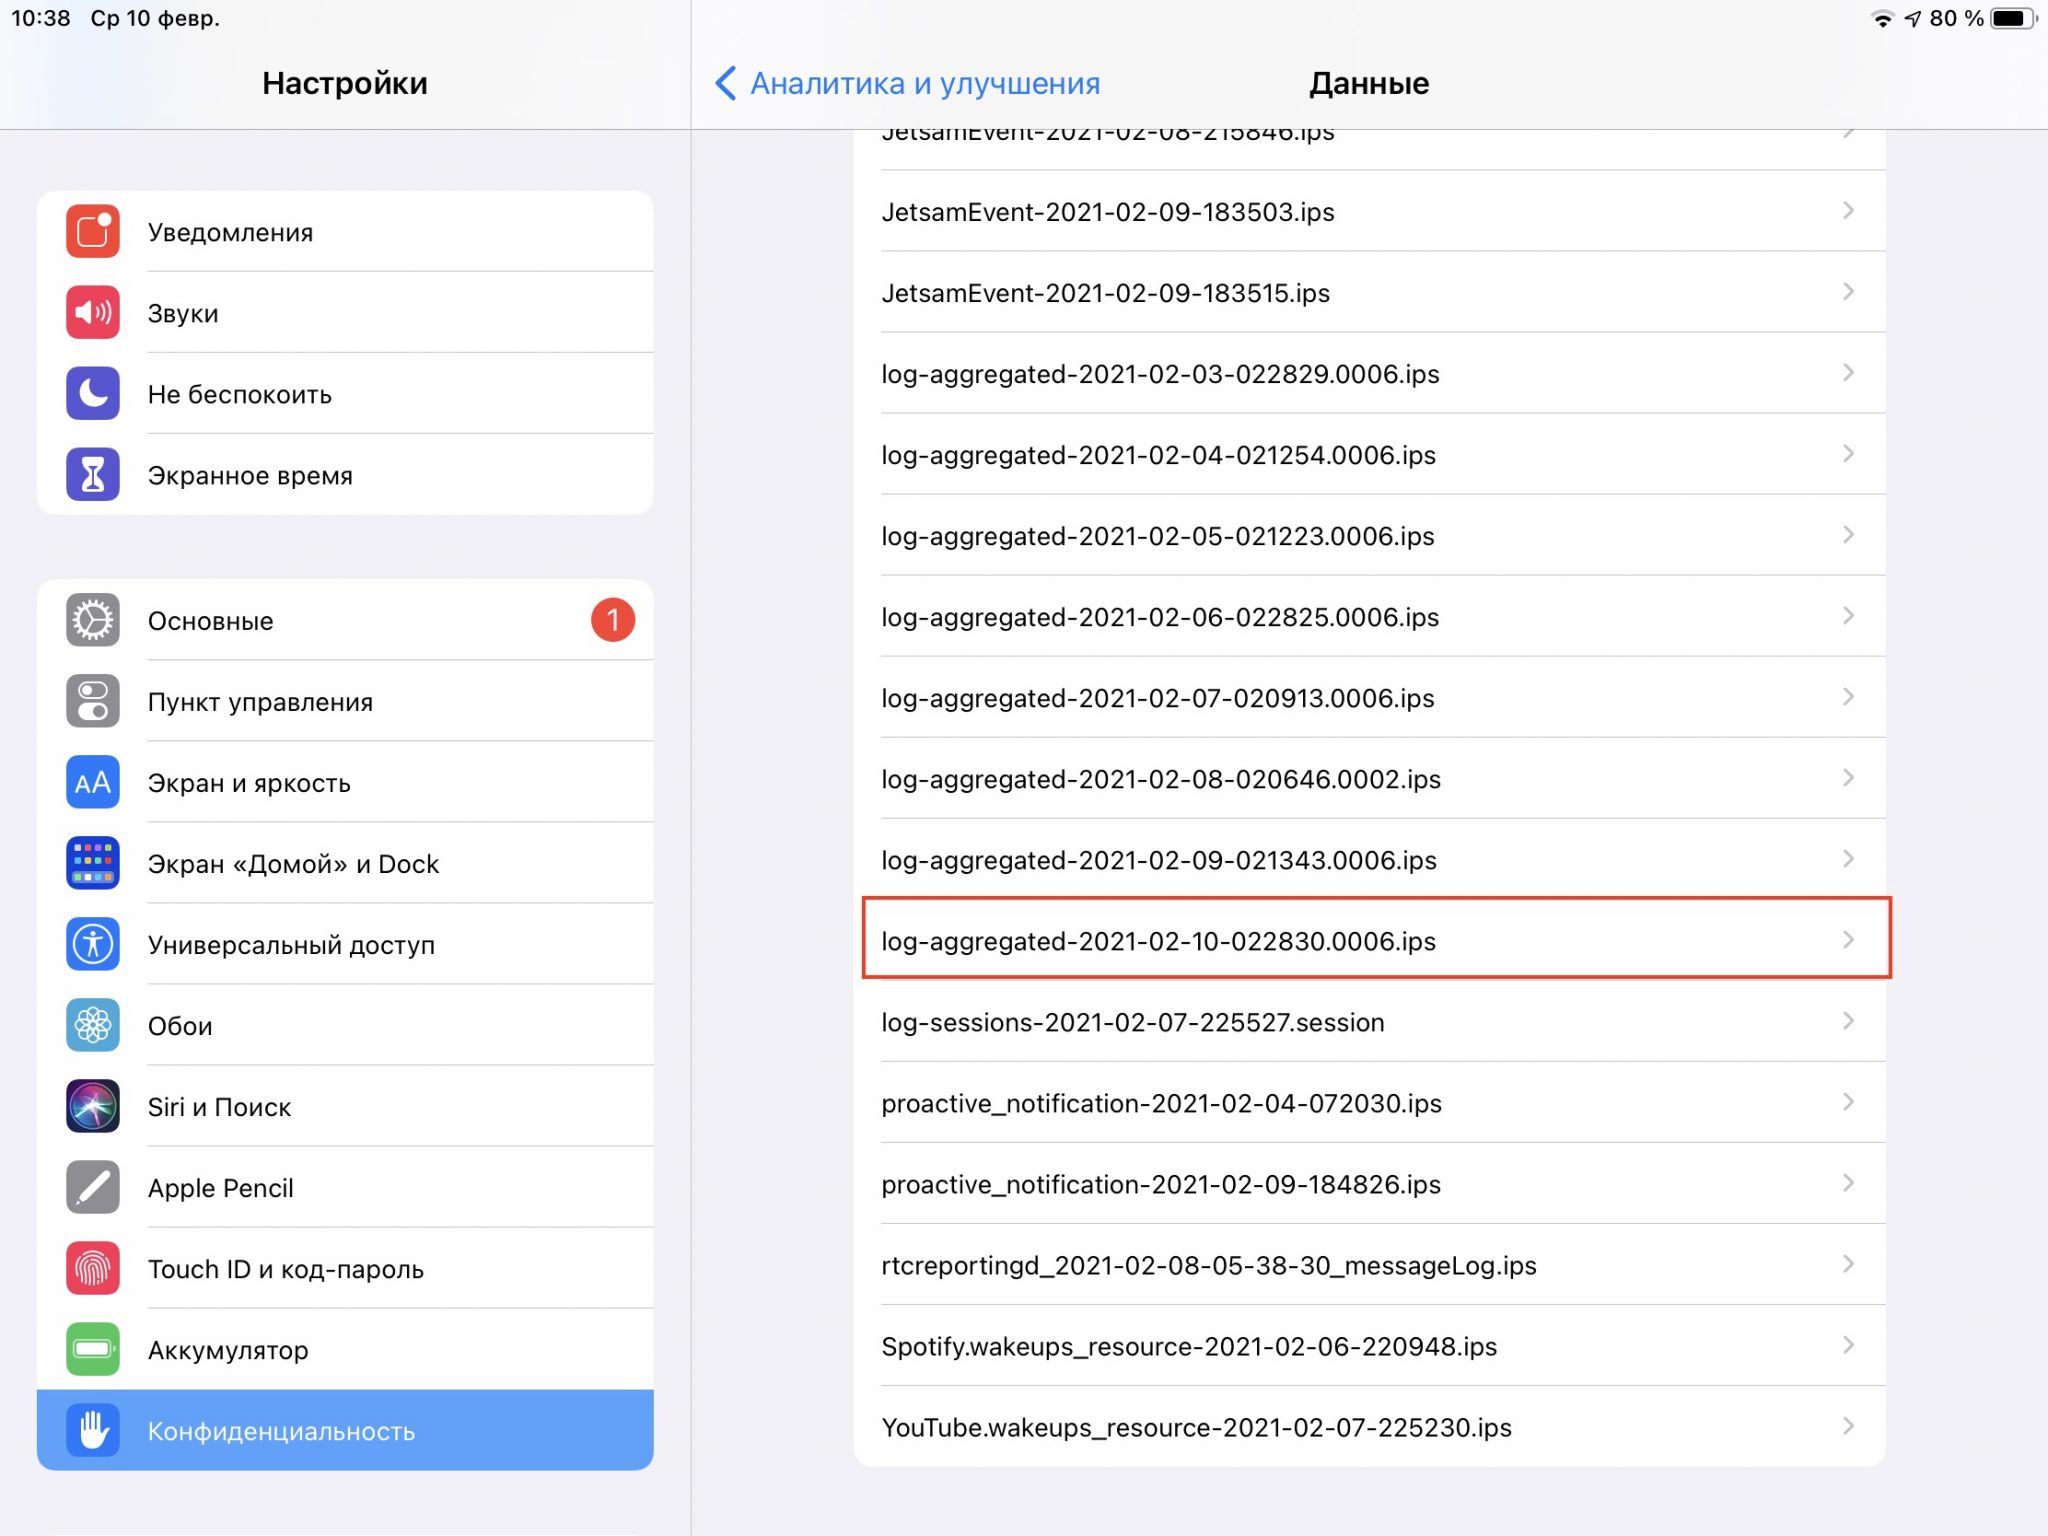The image size is (2048, 1536).
Task: Expand log-aggregated-2021-02-10-022830.0006.ips
Action: pyautogui.click(x=1369, y=939)
